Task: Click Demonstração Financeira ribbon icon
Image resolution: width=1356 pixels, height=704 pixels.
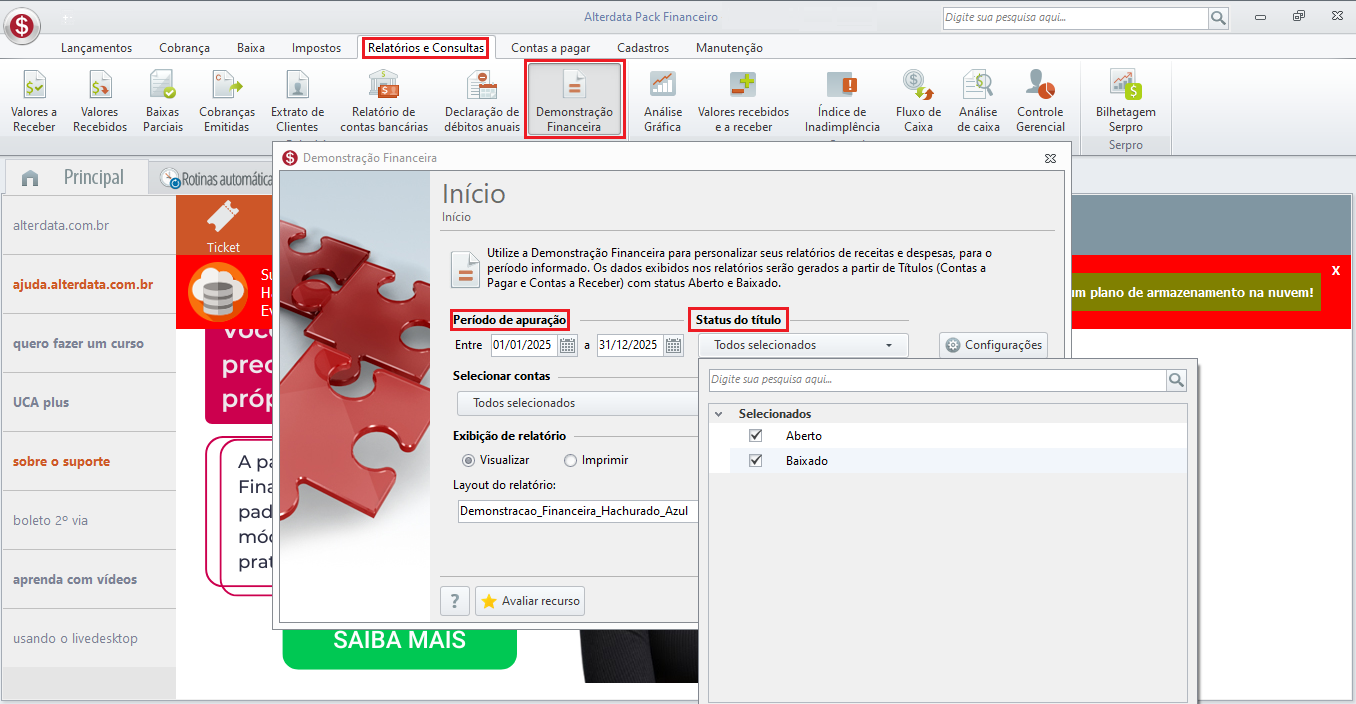Action: tap(574, 101)
